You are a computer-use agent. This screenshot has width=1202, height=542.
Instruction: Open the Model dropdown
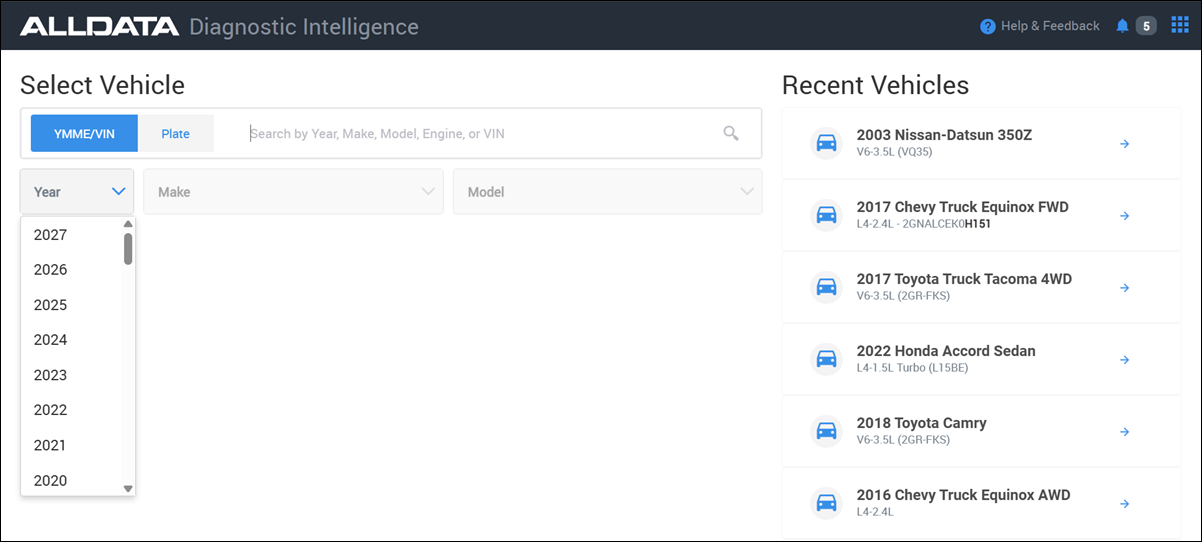point(608,191)
